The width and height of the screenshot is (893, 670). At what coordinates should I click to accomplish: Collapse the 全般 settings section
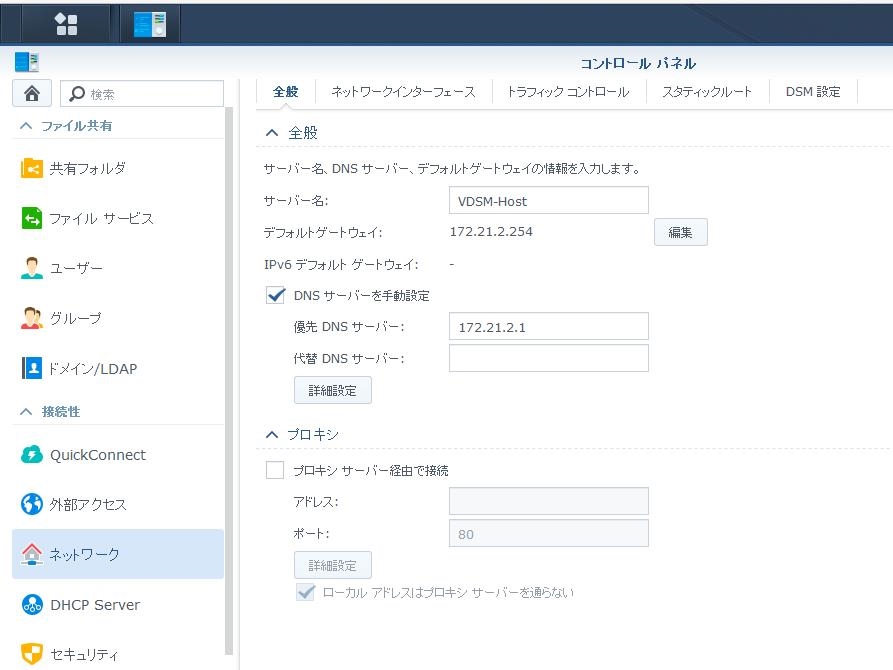pyautogui.click(x=272, y=133)
